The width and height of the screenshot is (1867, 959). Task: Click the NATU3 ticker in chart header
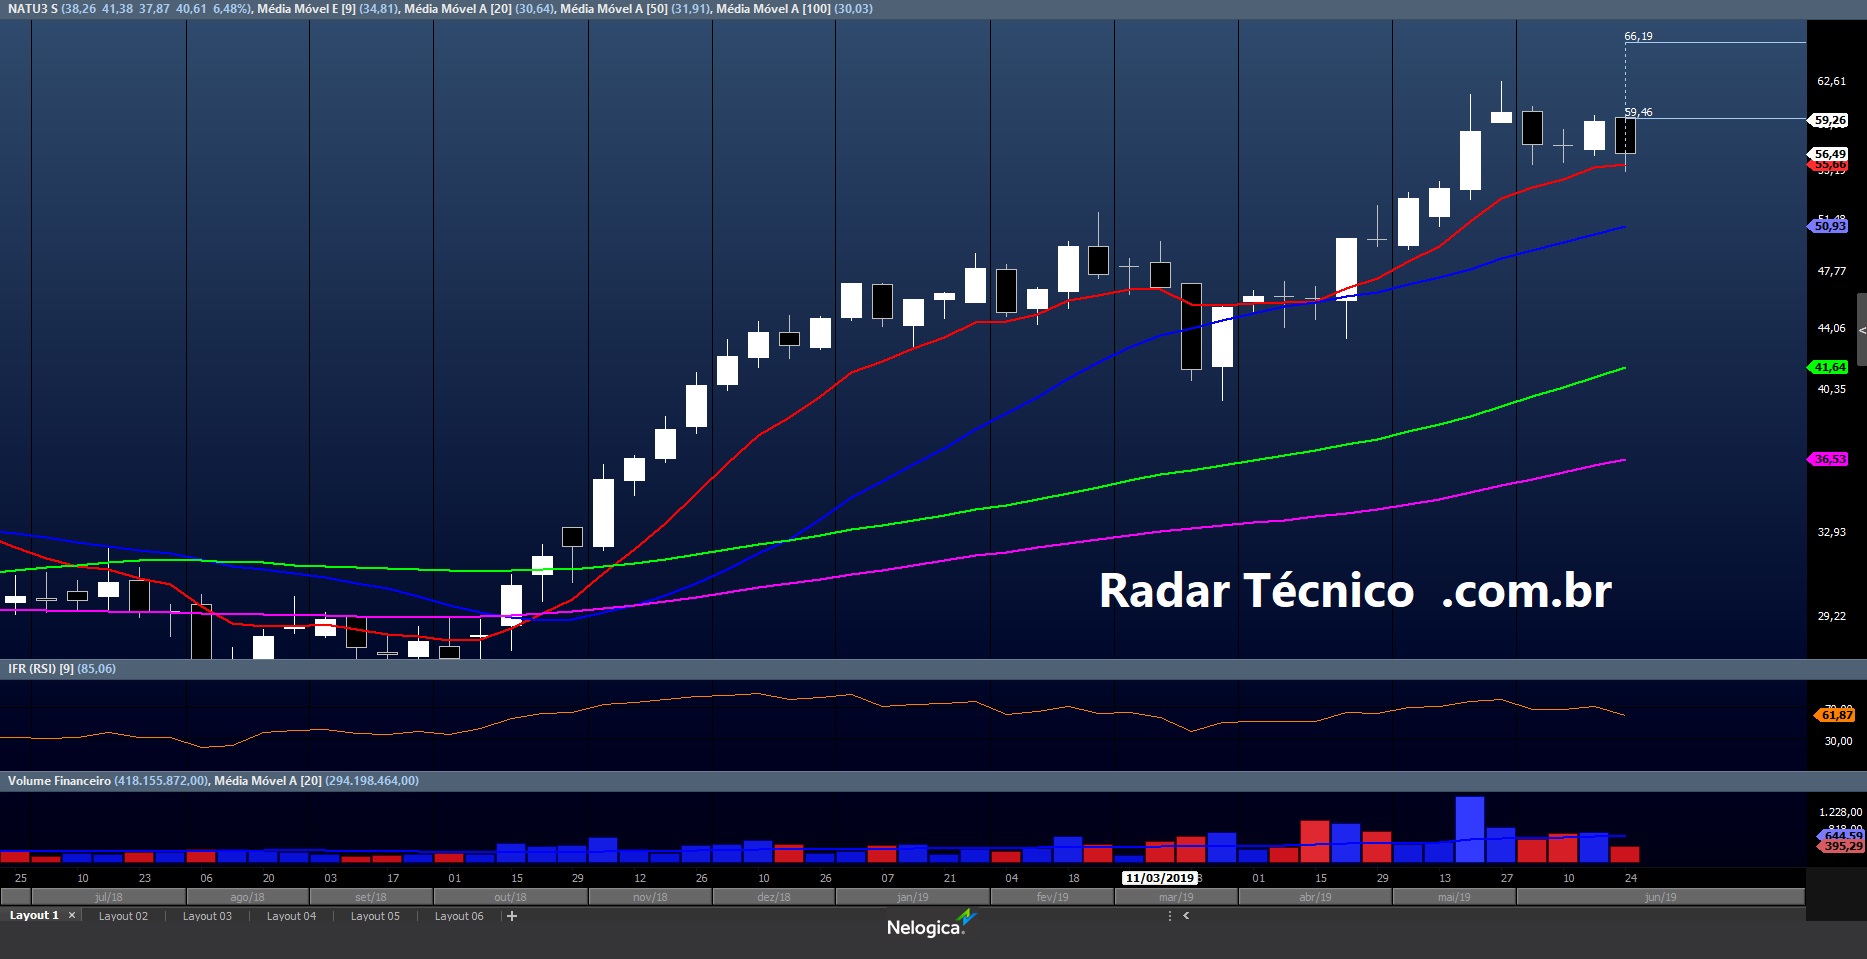pos(28,9)
